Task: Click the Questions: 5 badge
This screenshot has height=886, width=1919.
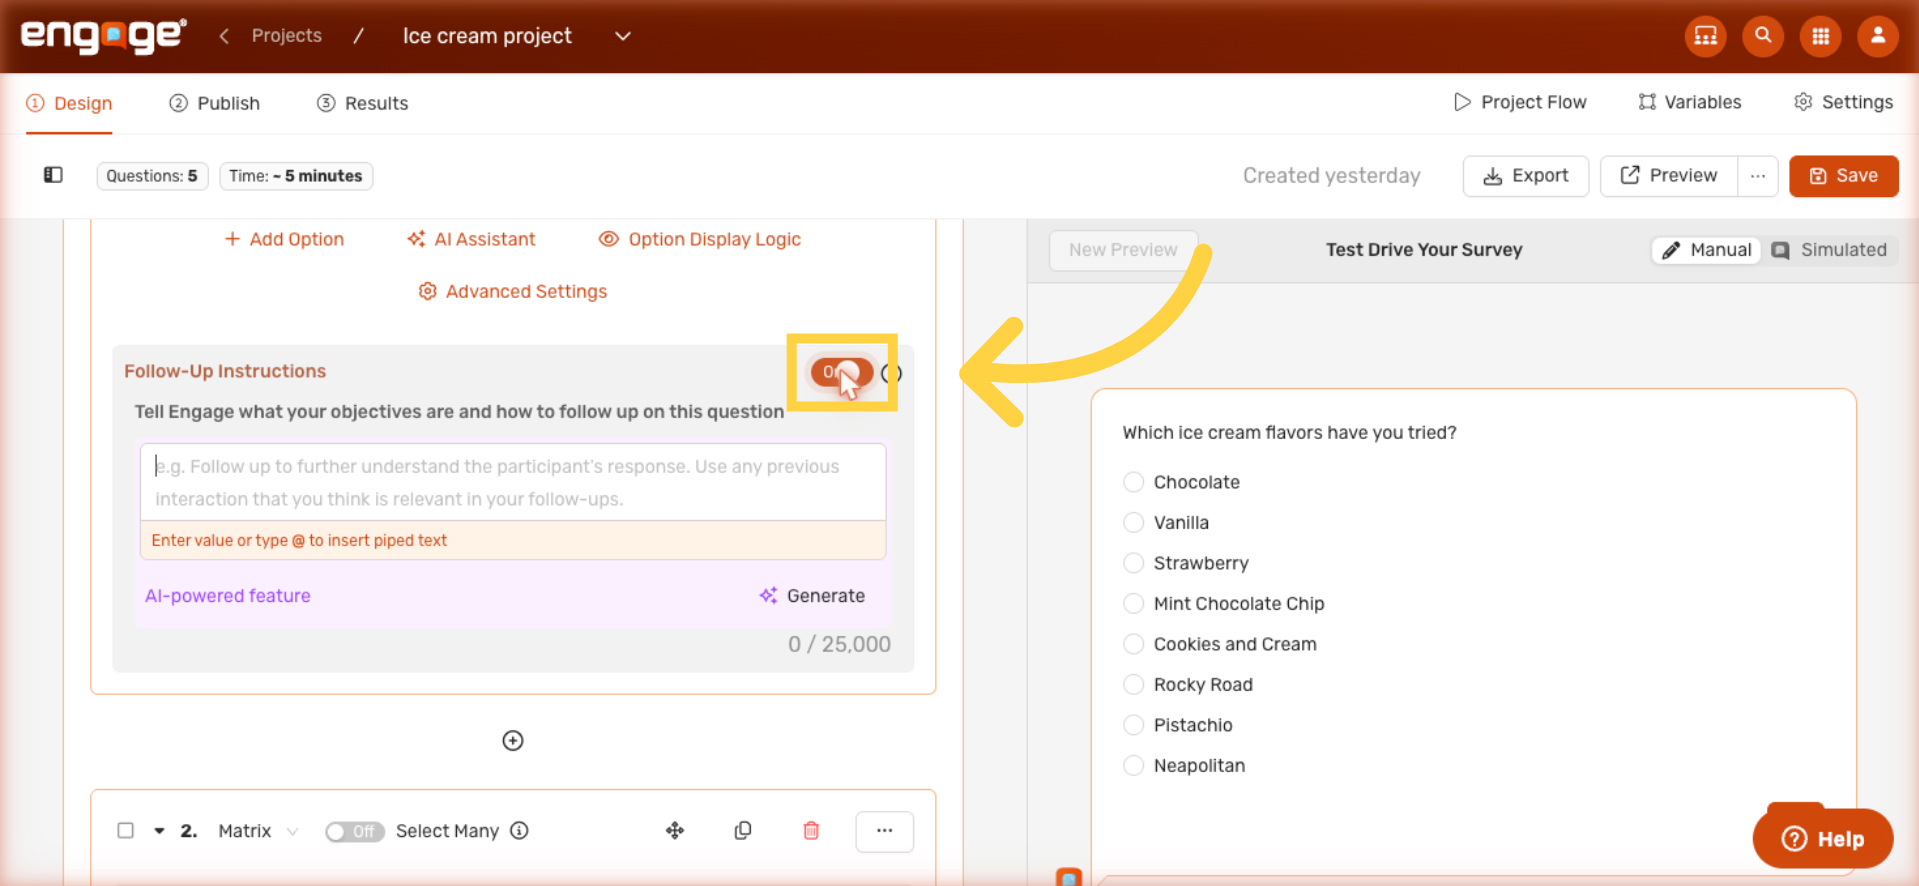Action: point(152,176)
